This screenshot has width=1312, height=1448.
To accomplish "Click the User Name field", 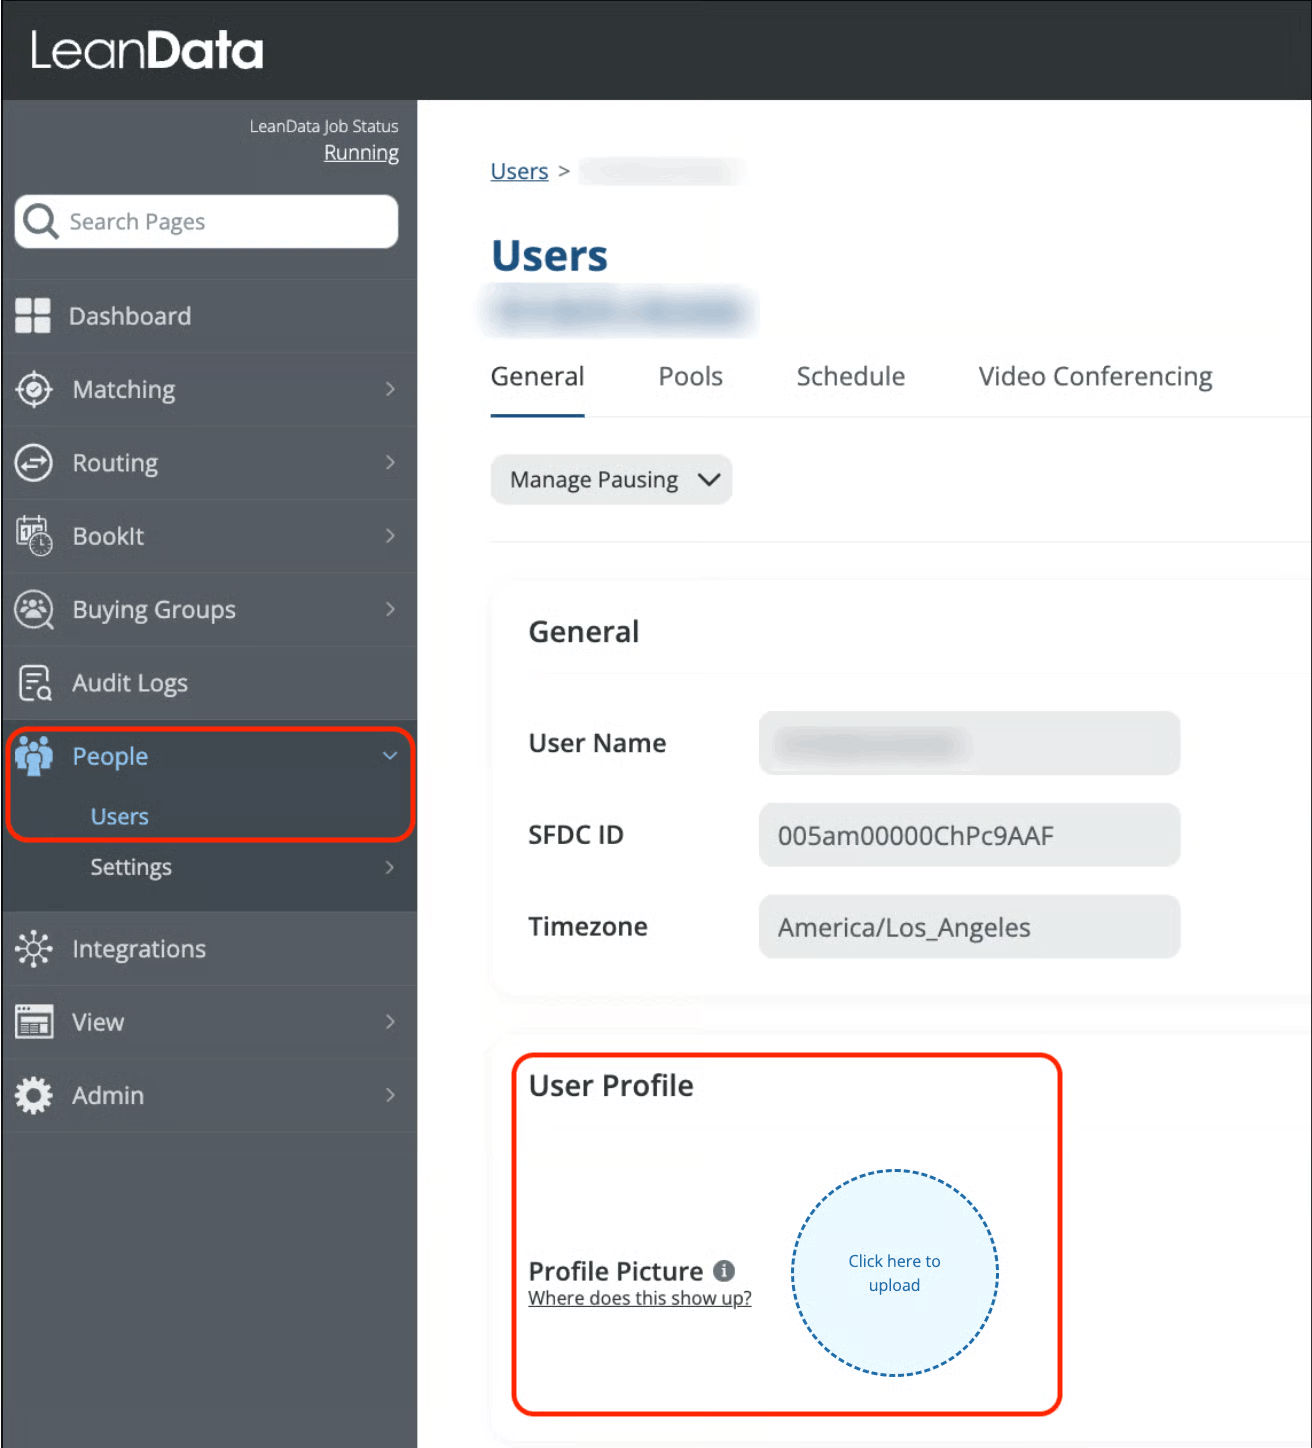I will (x=969, y=743).
